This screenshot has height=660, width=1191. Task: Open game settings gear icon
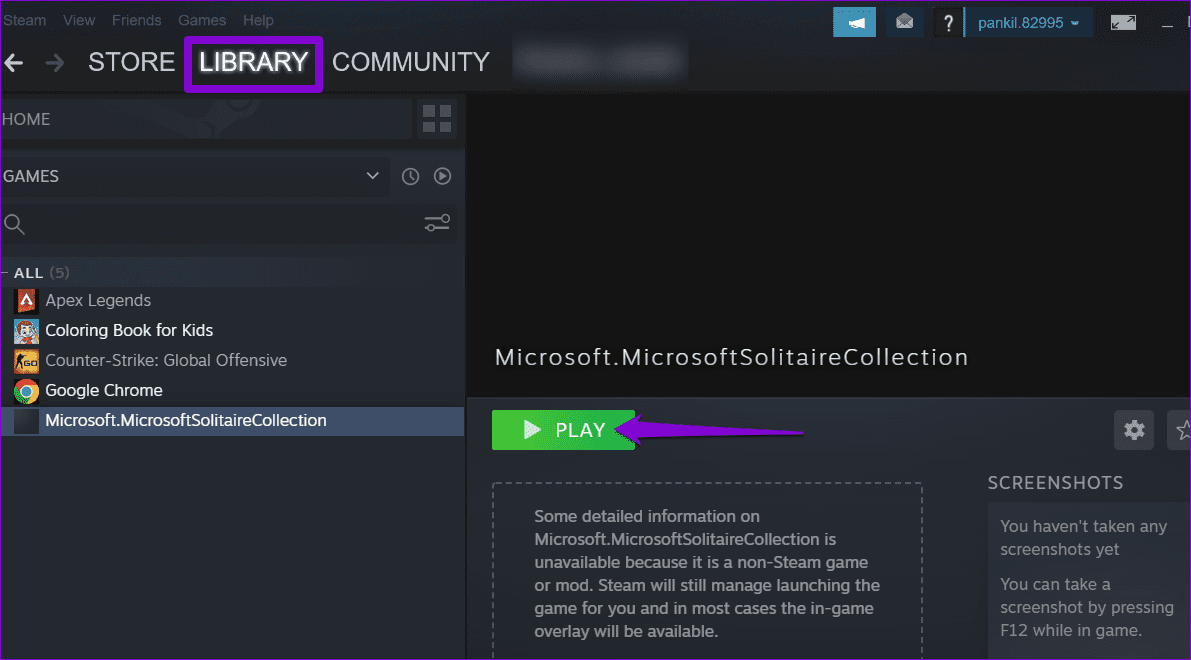1134,430
